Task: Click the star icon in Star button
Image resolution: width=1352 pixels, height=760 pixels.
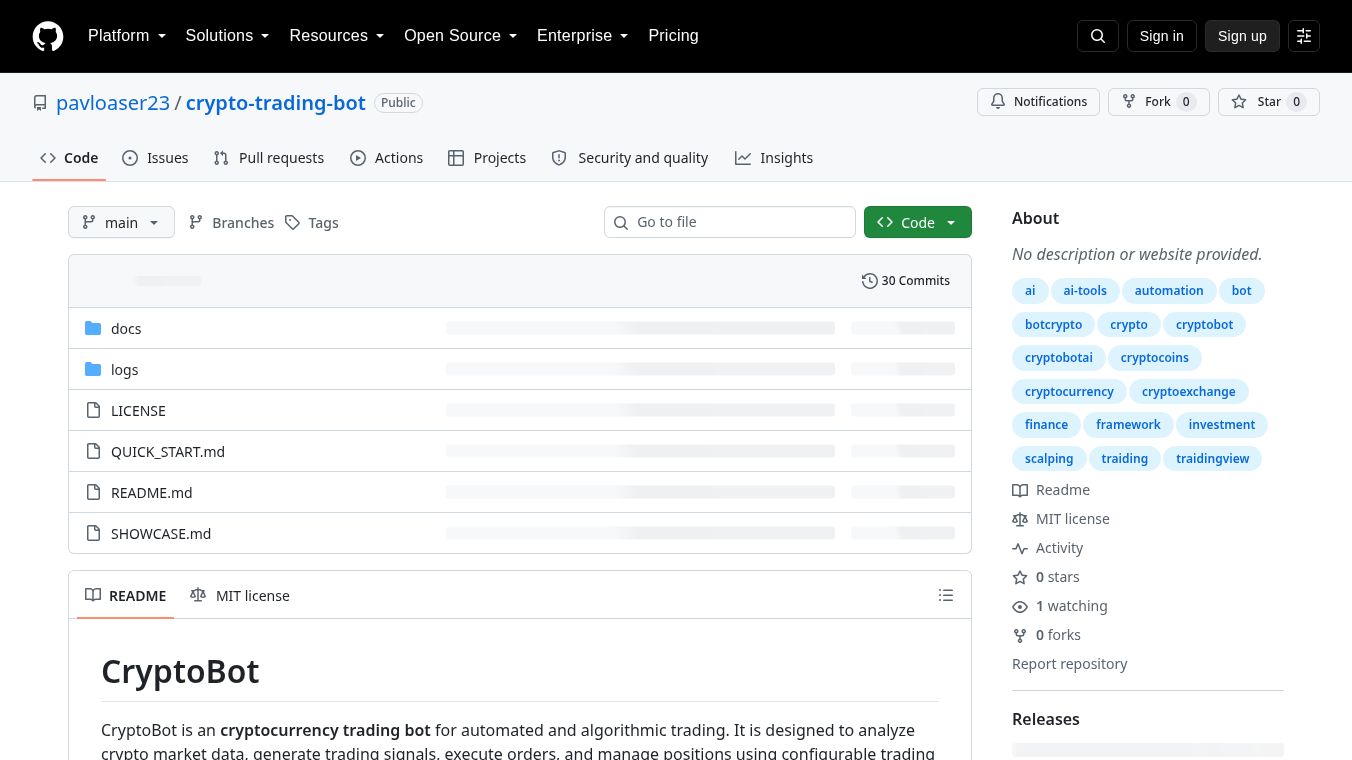Action: pyautogui.click(x=1239, y=102)
